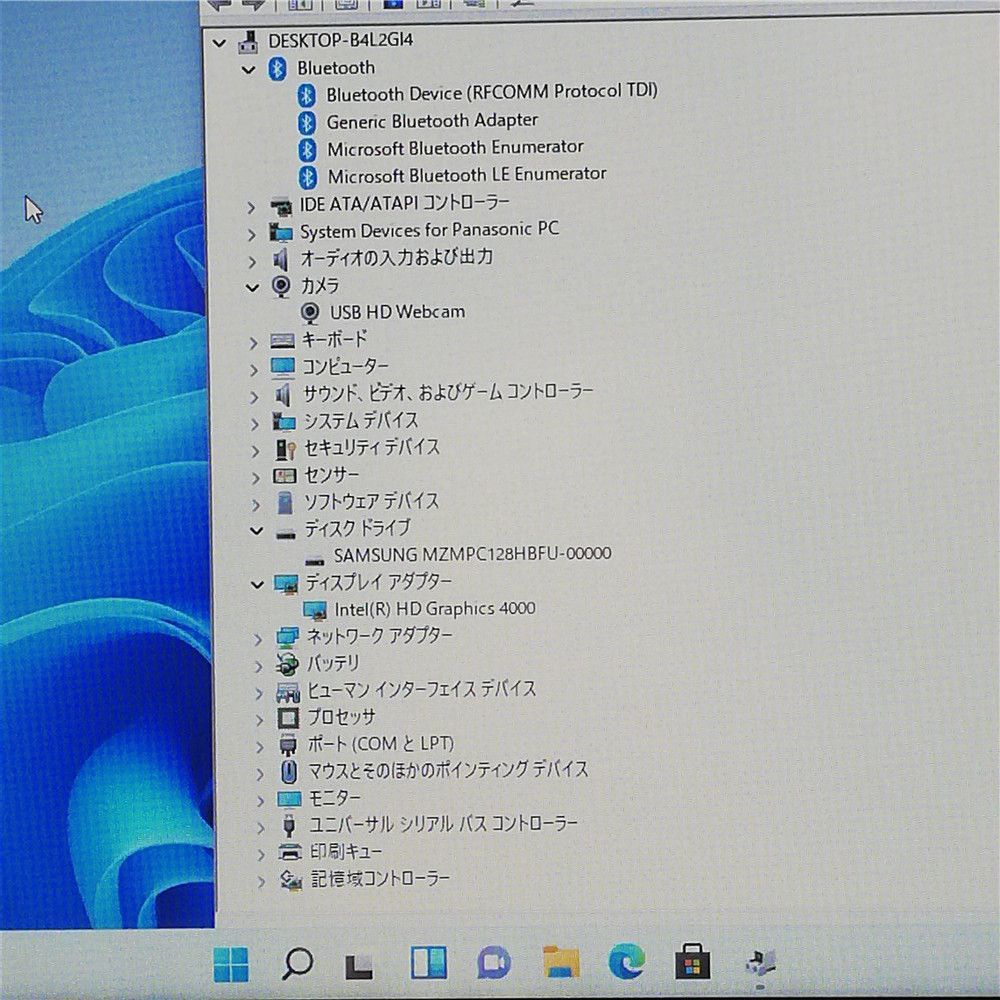Select Intel(R) HD Graphics 4000 entry
Image resolution: width=1000 pixels, height=1000 pixels.
point(435,609)
